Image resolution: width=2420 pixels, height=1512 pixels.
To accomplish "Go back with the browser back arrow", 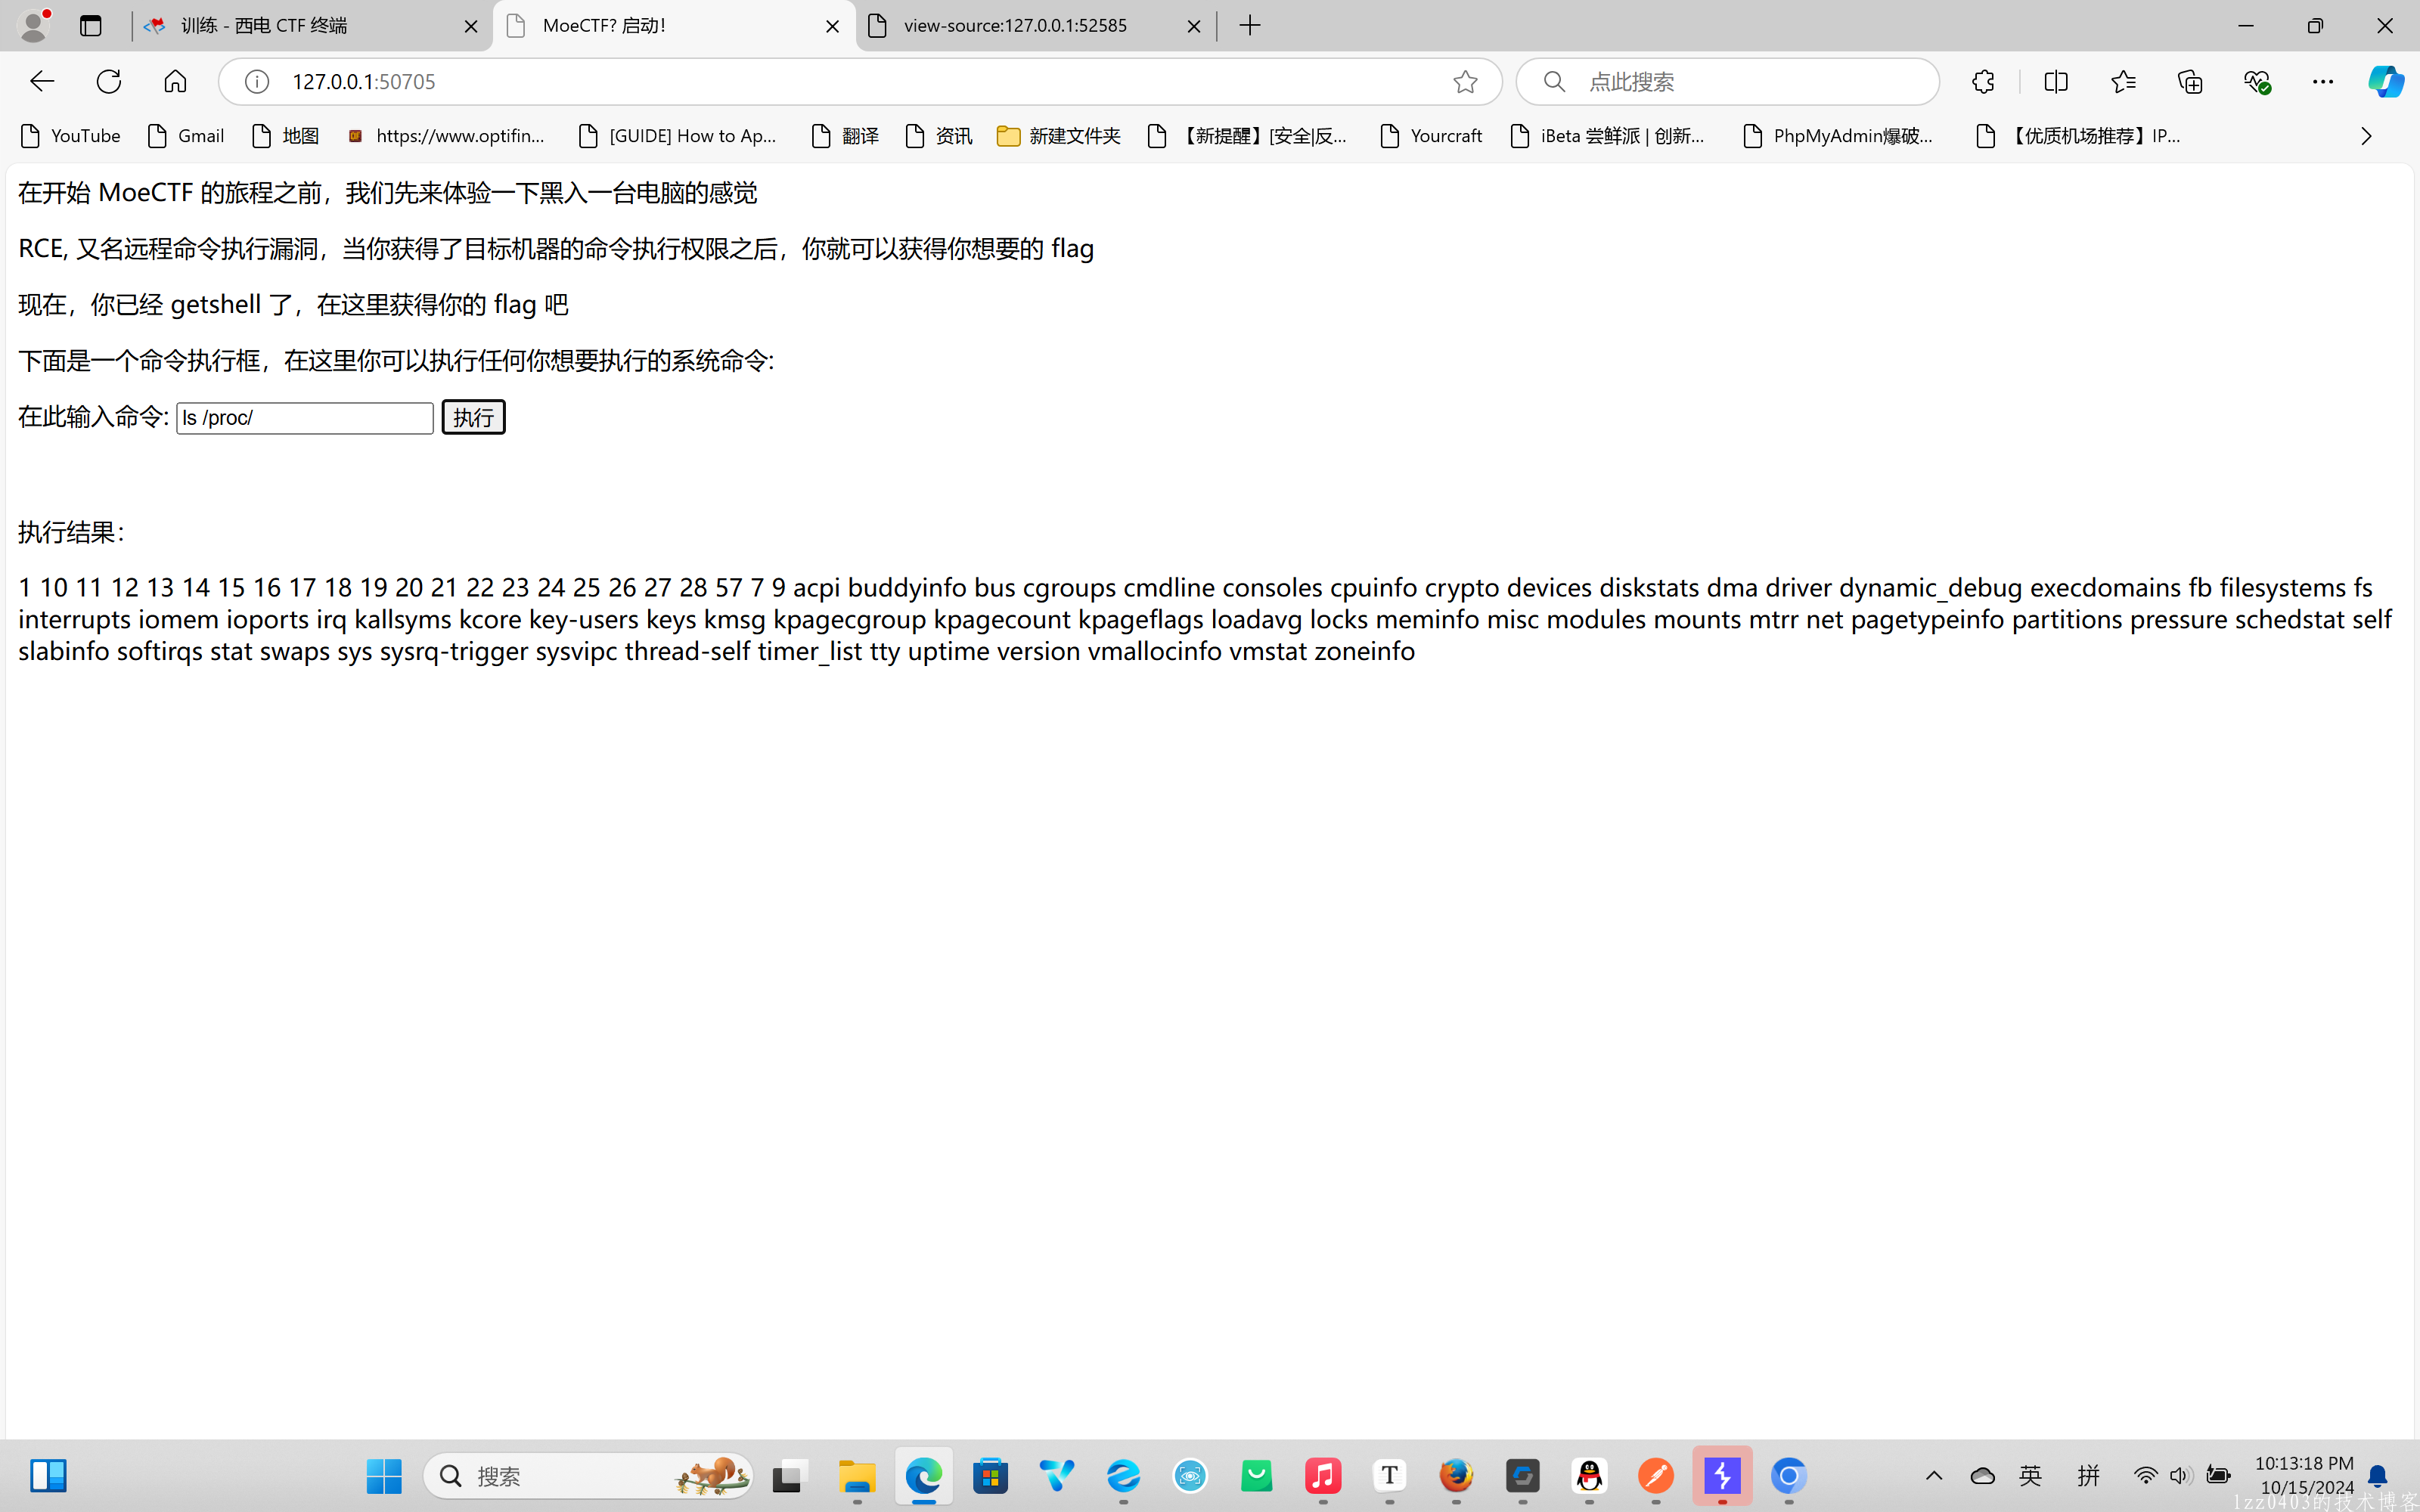I will point(42,81).
